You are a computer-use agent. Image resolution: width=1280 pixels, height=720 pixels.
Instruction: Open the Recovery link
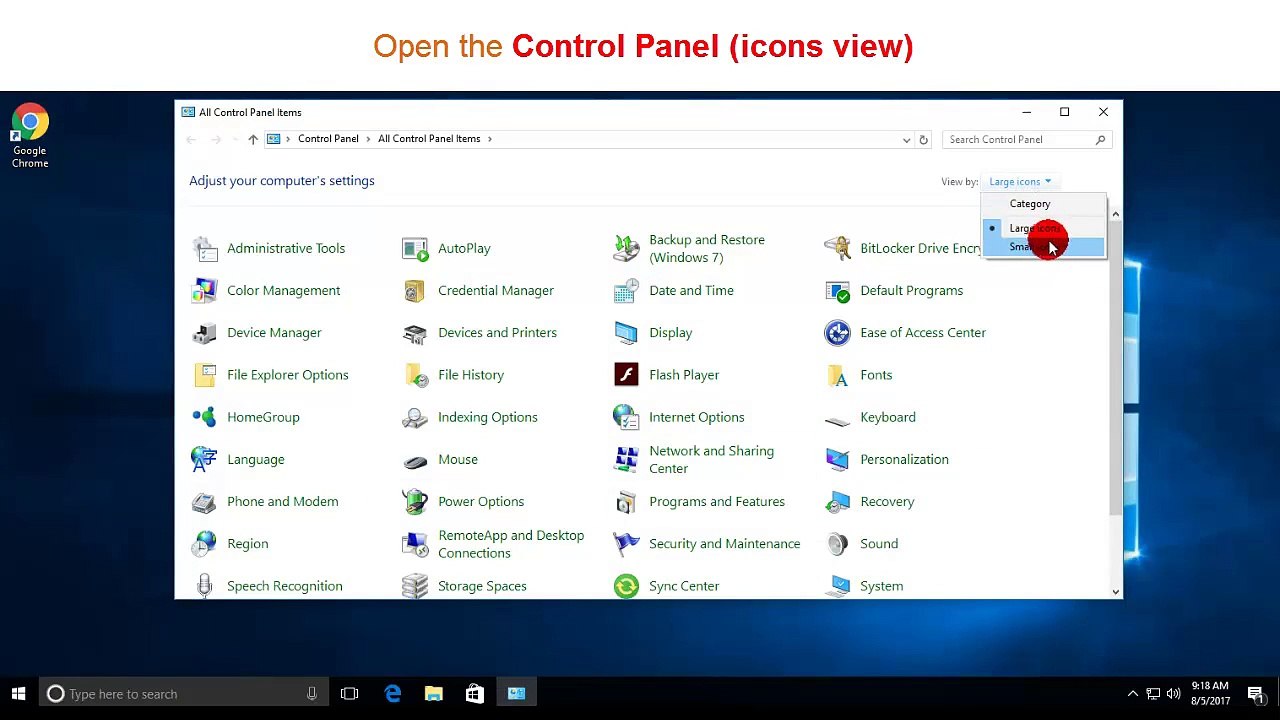(x=887, y=501)
